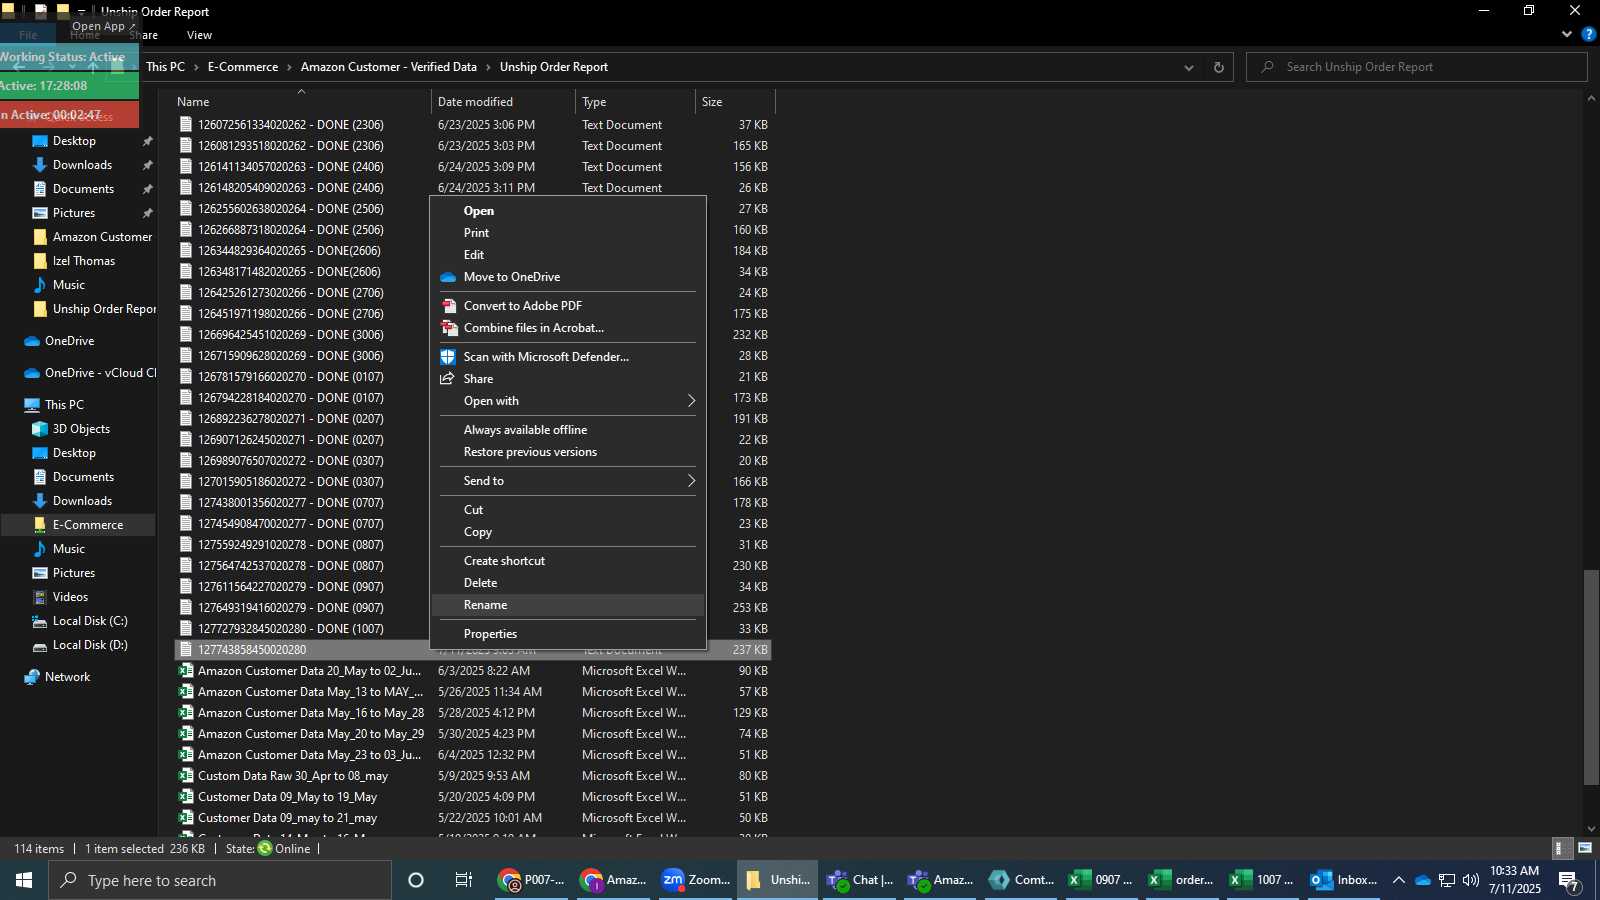Click the volume speaker tray icon
Viewport: 1600px width, 900px height.
pos(1471,880)
